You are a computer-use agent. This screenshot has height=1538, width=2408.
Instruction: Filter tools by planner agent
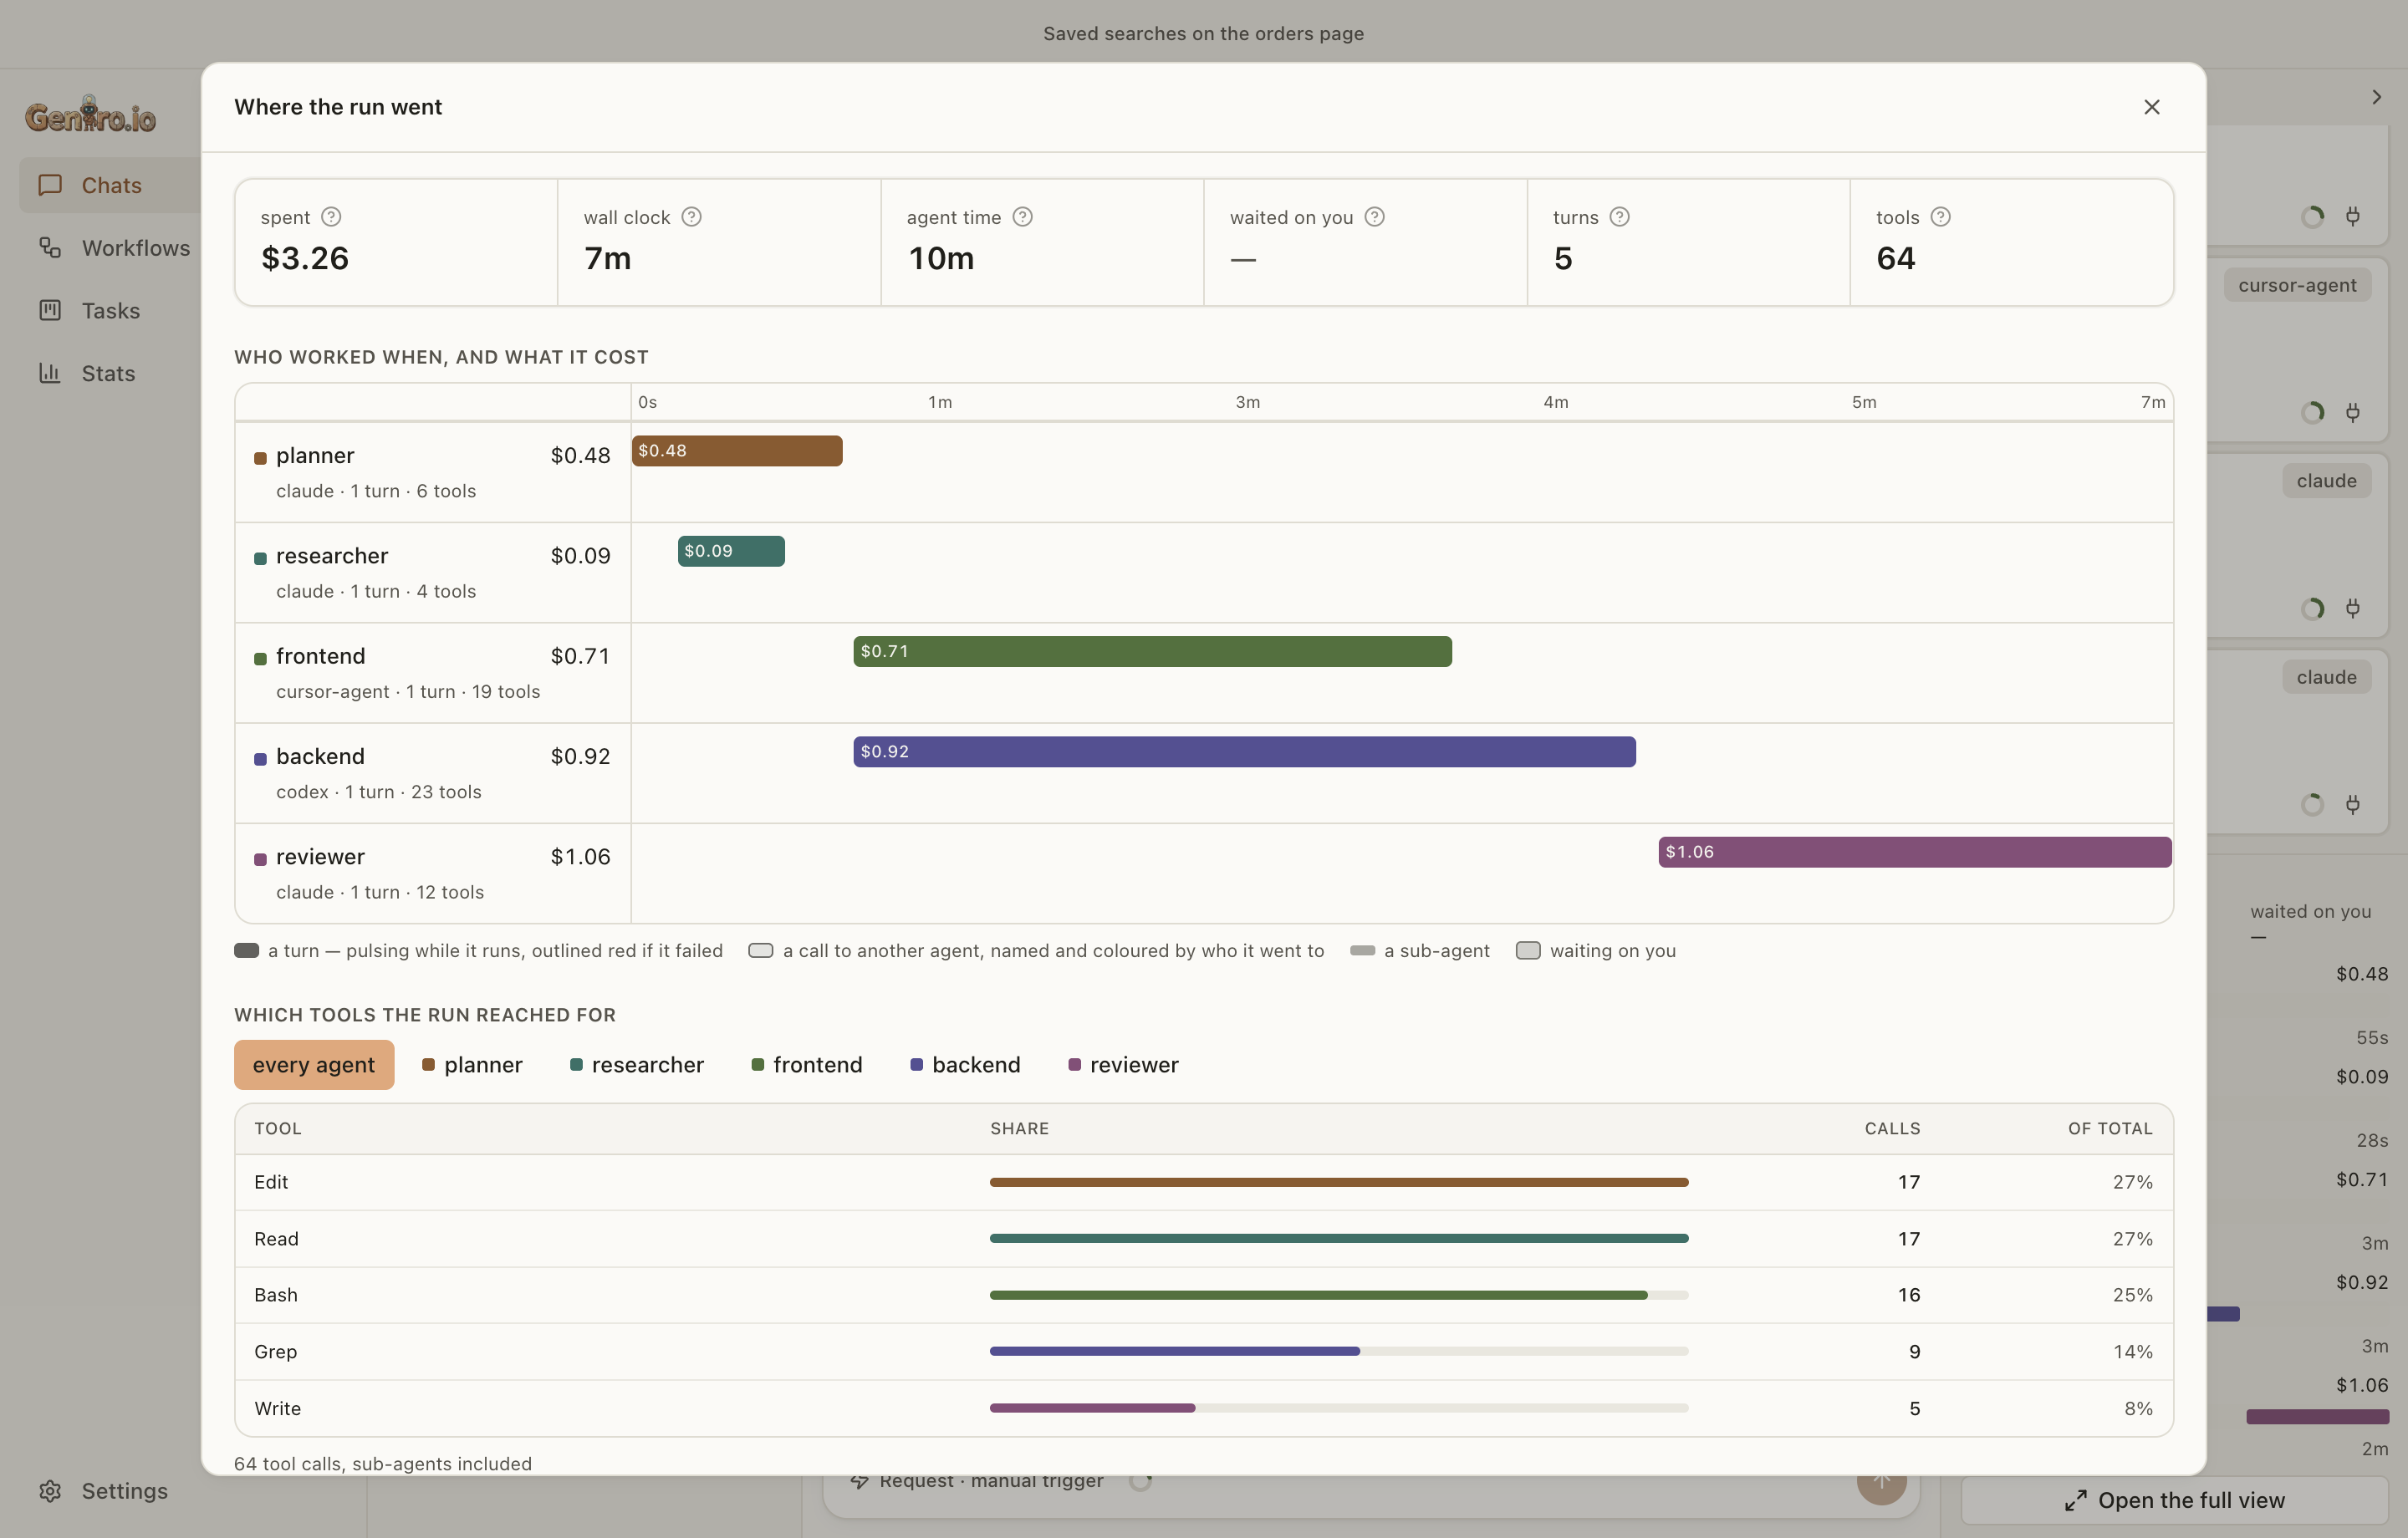(x=472, y=1064)
